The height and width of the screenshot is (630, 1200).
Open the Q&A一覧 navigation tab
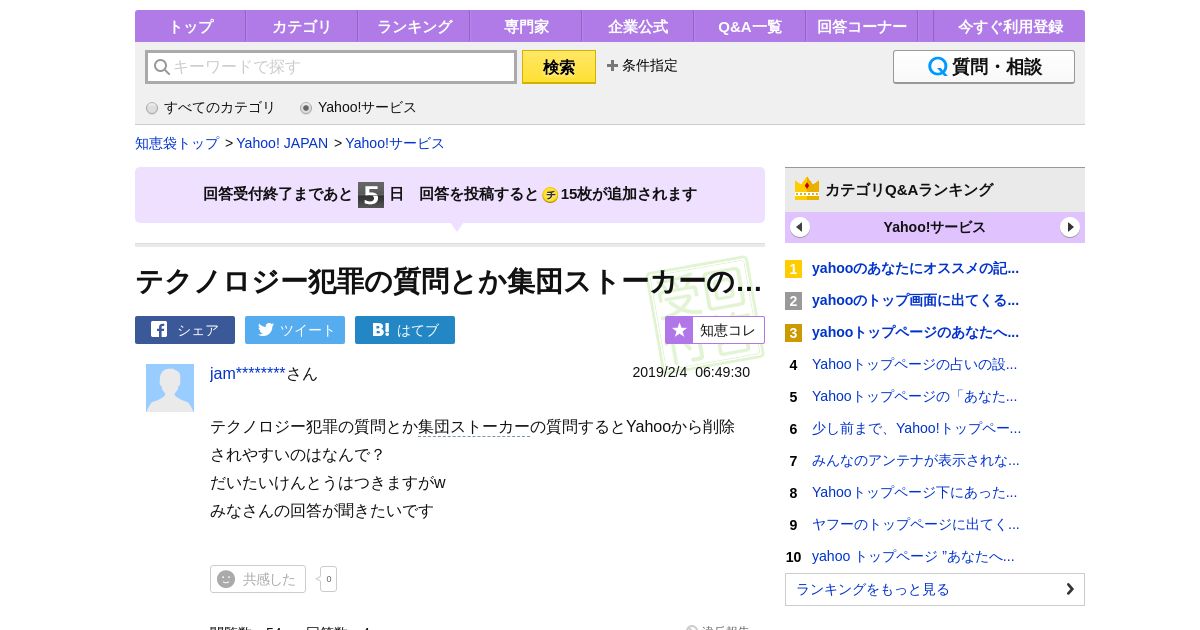pos(750,26)
